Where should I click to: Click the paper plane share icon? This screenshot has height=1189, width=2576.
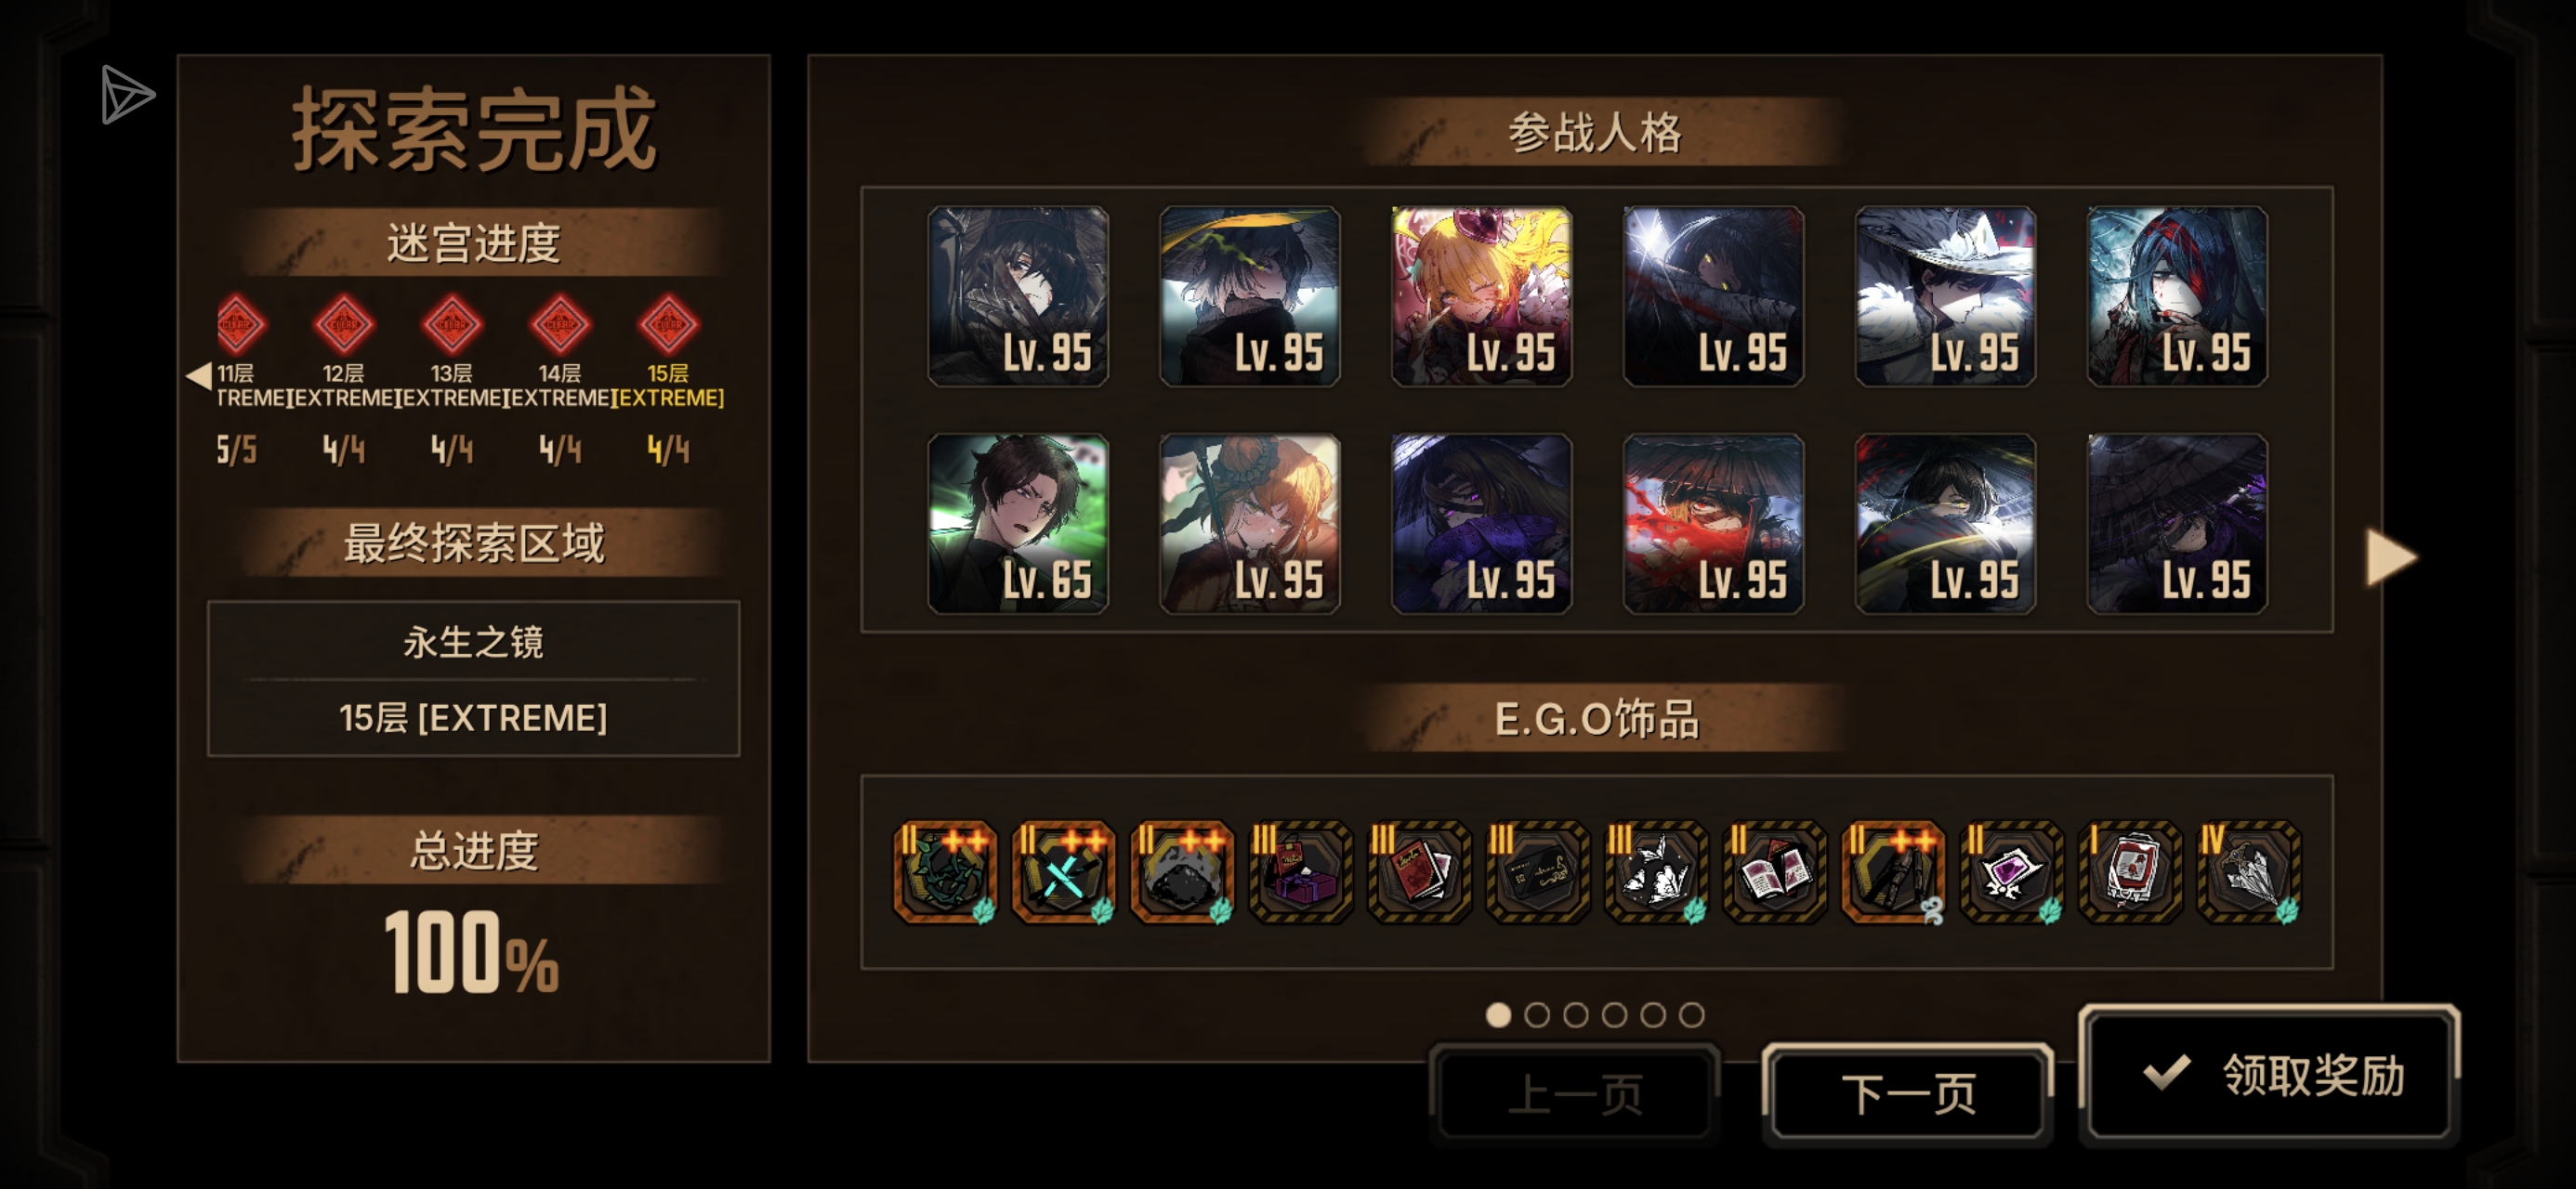pos(127,95)
